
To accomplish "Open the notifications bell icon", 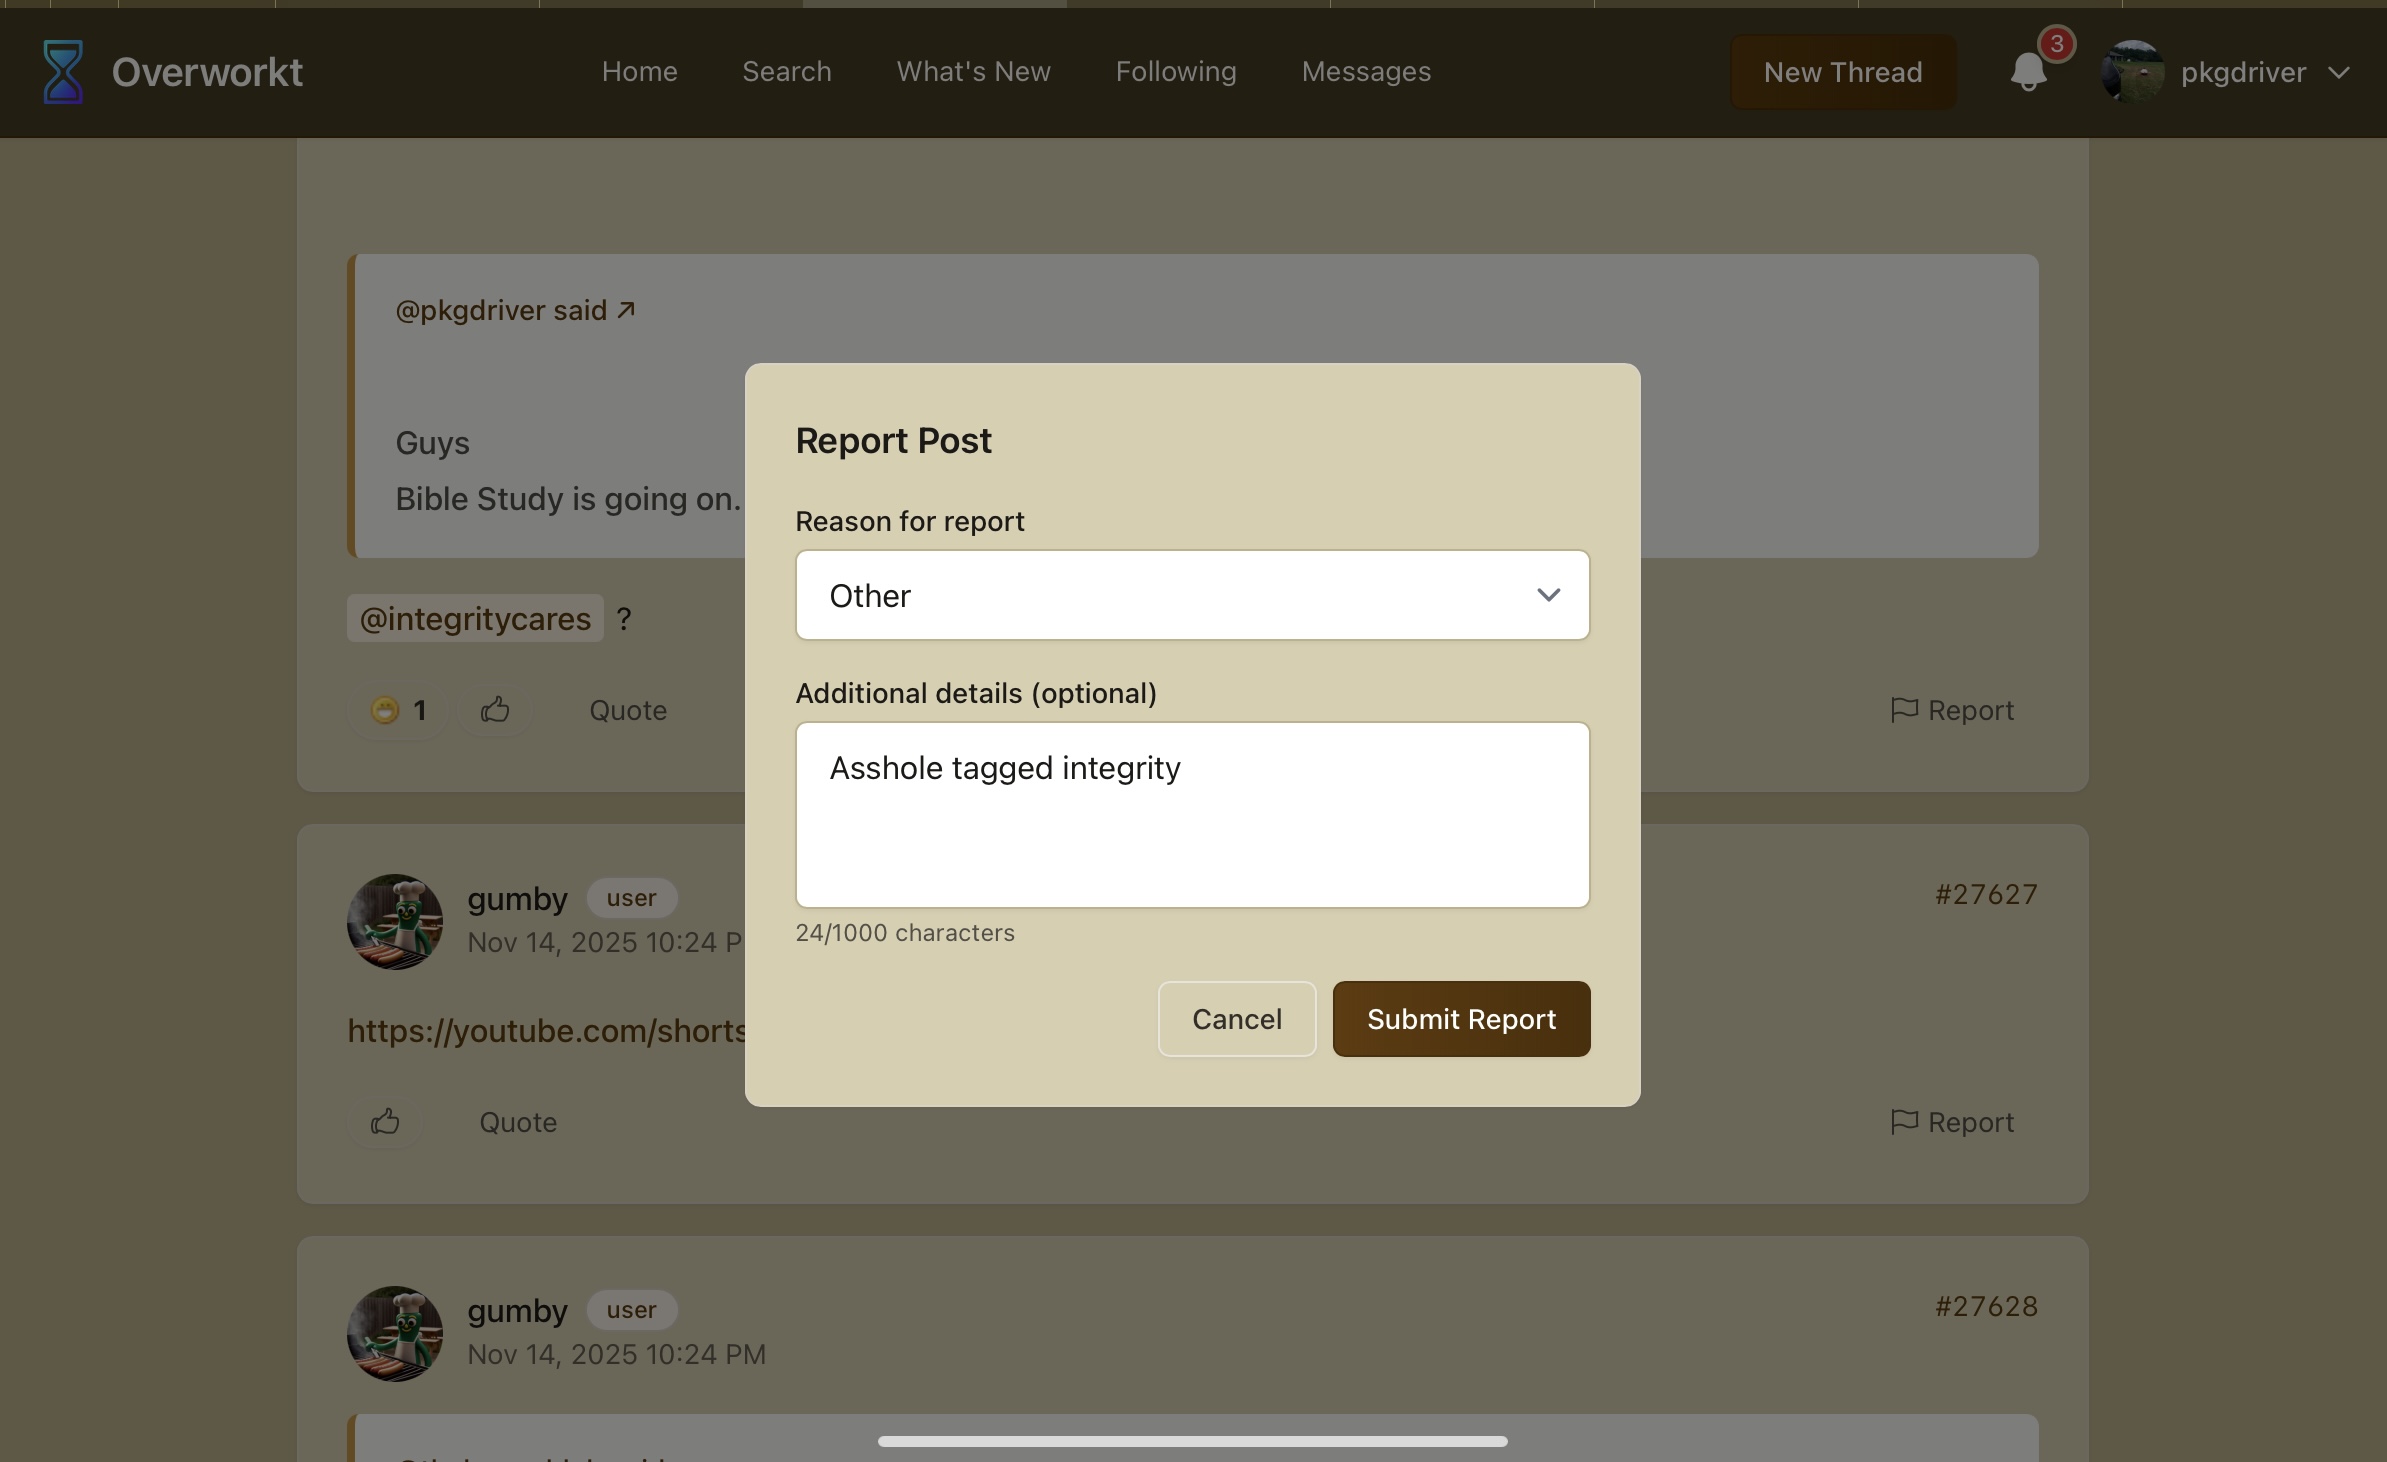I will tap(2028, 72).
